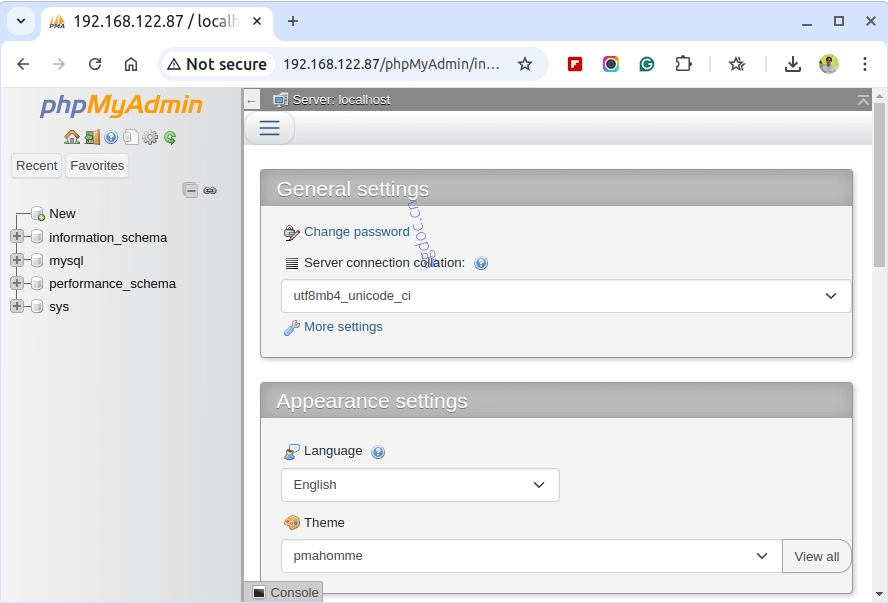The width and height of the screenshot is (888, 603).
Task: Click help icon beside Server connection collation
Action: click(x=481, y=263)
